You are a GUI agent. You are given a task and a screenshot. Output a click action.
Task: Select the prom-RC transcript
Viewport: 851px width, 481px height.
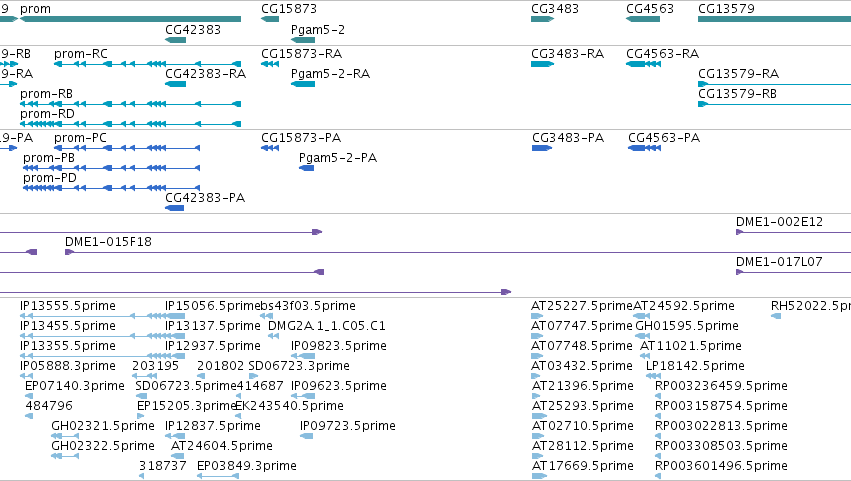pyautogui.click(x=147, y=64)
